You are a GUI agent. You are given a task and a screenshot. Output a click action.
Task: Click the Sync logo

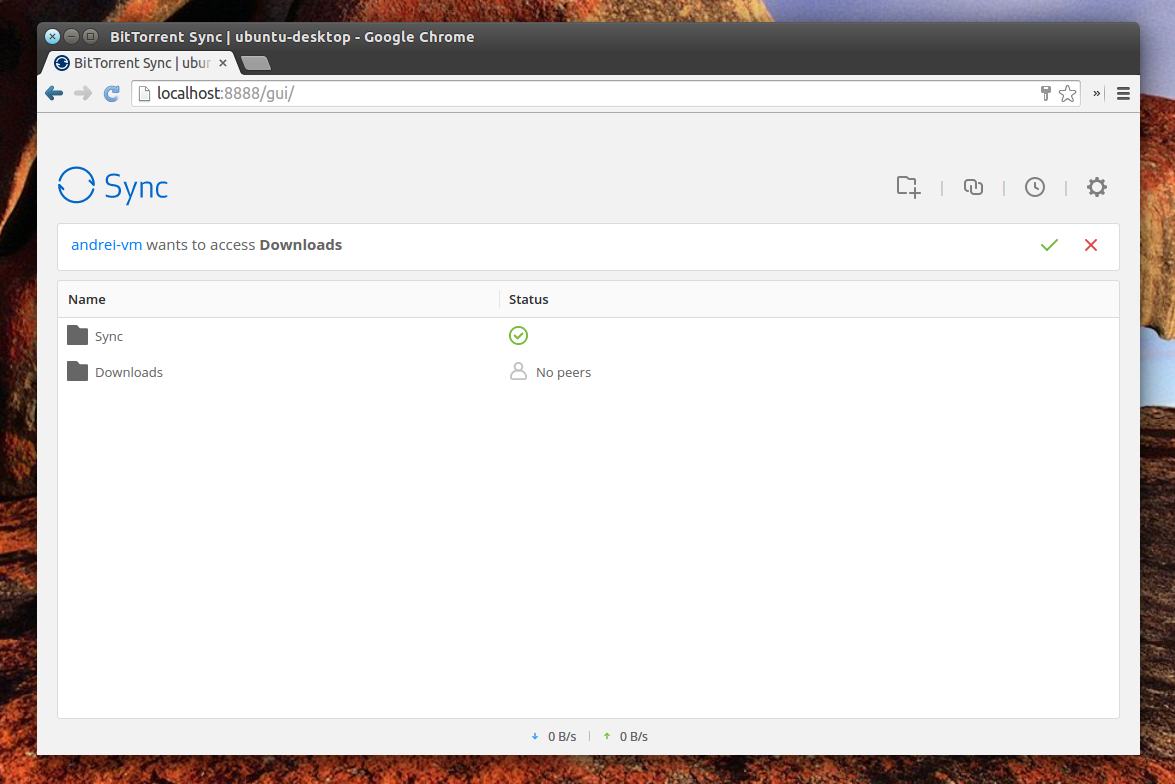[113, 186]
